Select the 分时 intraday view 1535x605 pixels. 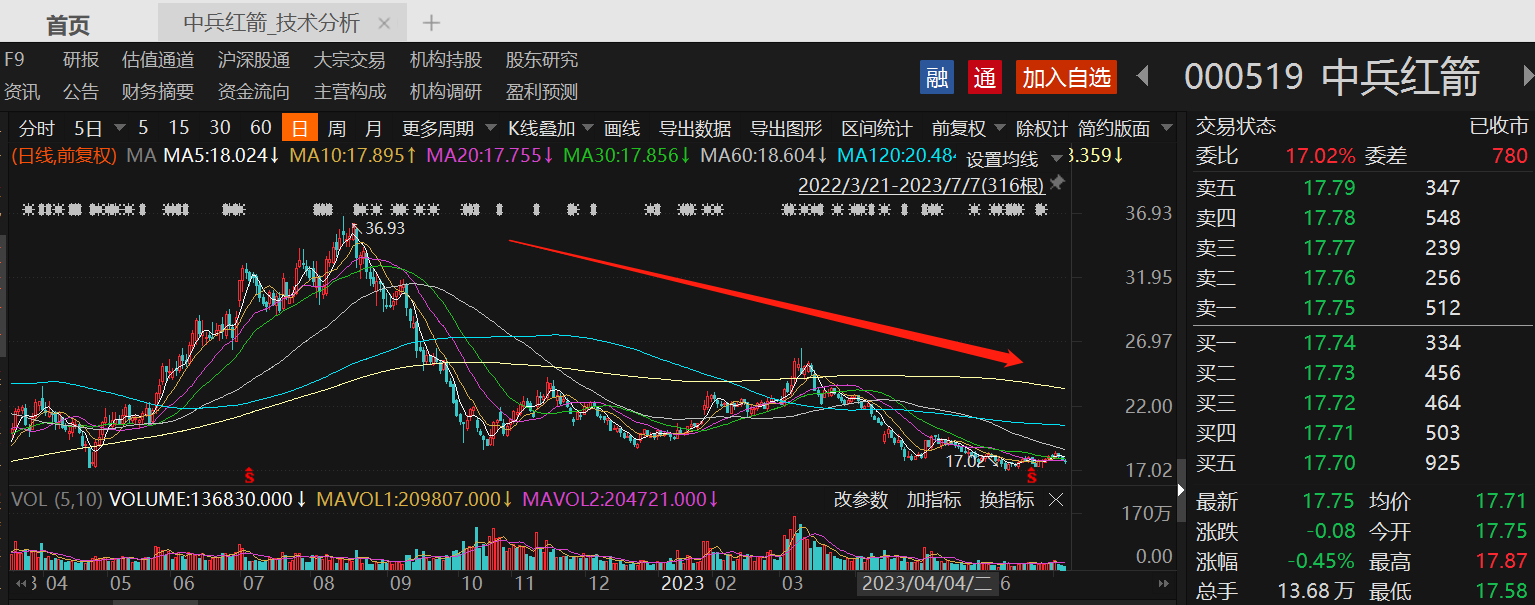37,128
